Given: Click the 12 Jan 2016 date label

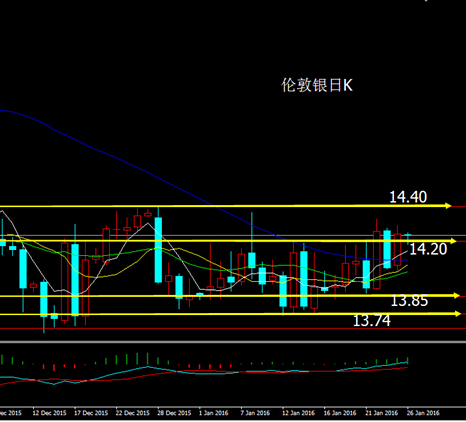Looking at the screenshot, I should pyautogui.click(x=298, y=413).
